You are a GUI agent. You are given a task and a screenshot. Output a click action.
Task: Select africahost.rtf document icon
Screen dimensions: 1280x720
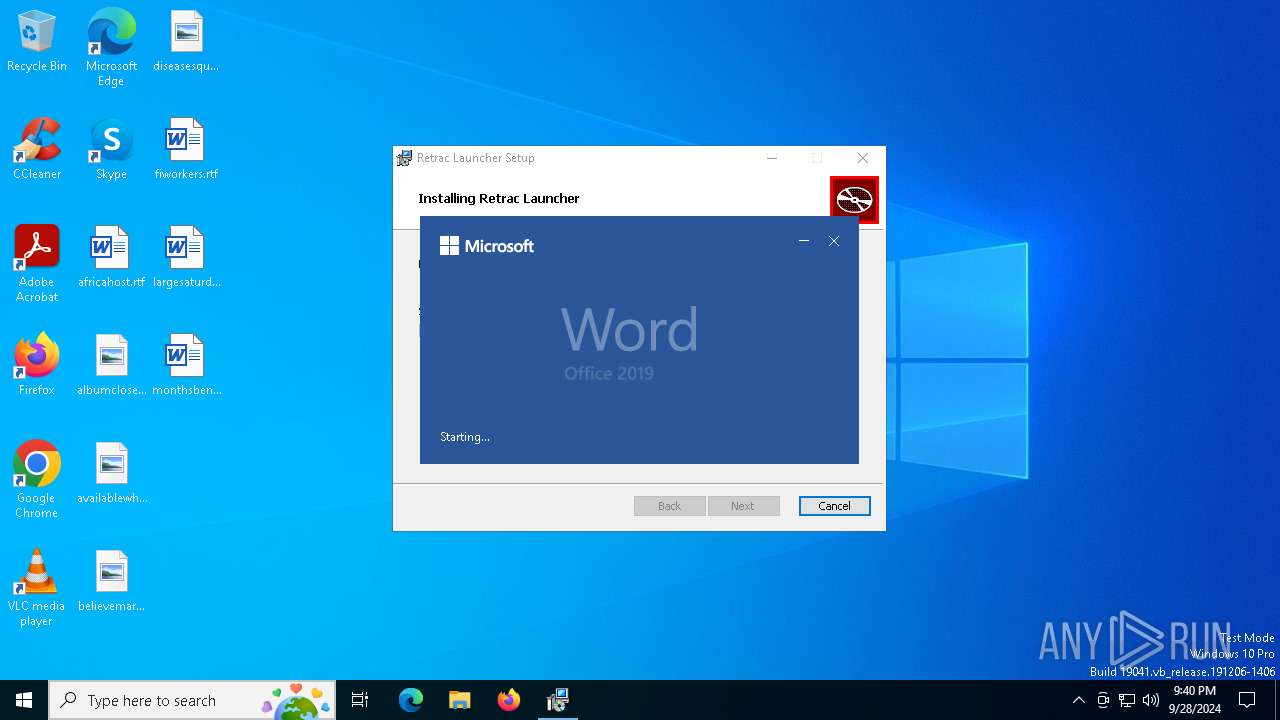111,258
